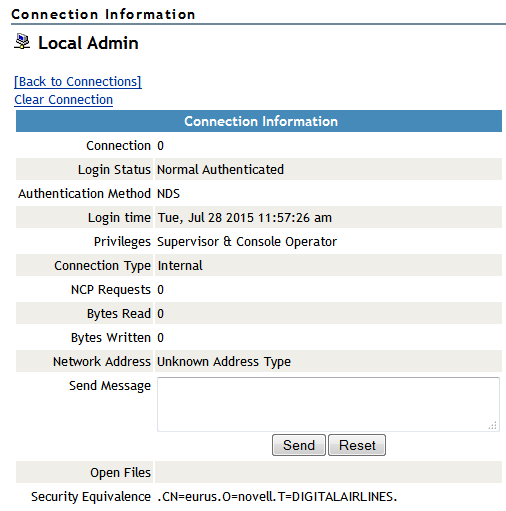This screenshot has height=511, width=506.
Task: Click the Local Admin heading text
Action: (88, 43)
